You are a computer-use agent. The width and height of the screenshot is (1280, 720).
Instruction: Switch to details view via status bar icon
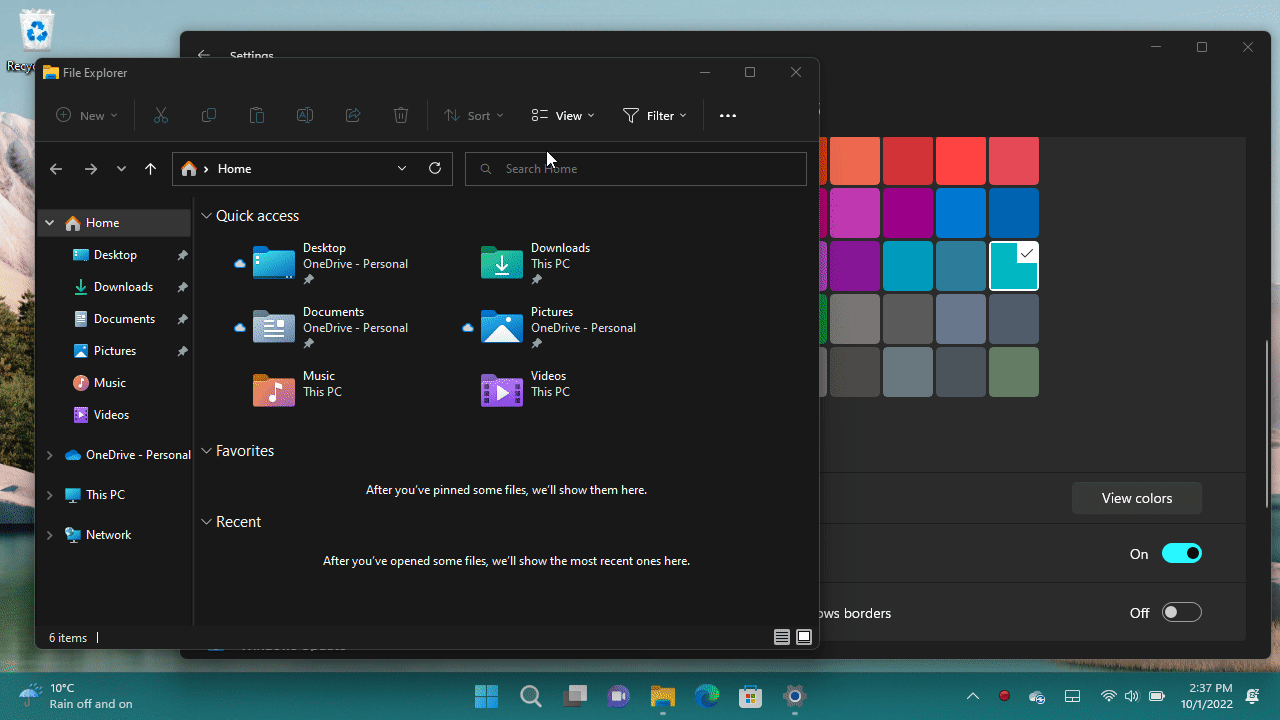point(781,637)
